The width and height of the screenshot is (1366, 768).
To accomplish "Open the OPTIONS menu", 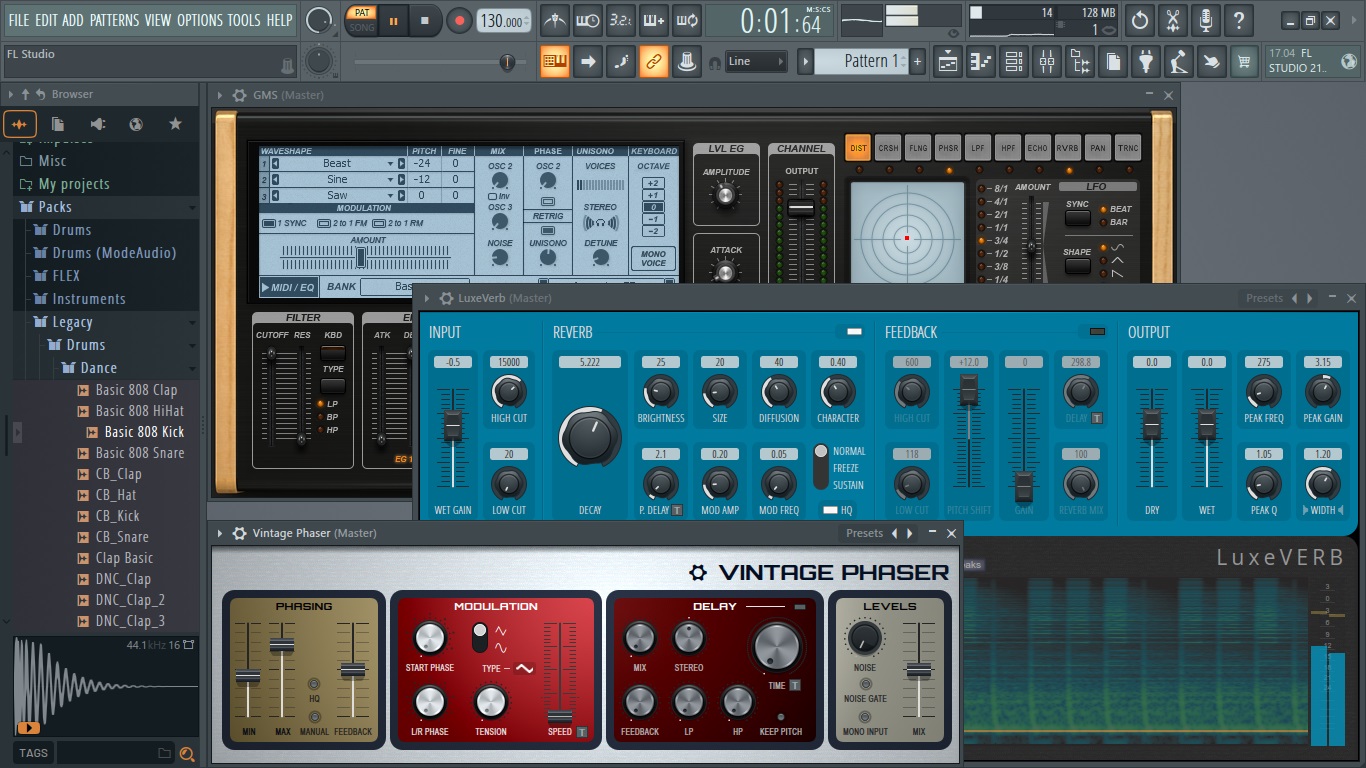I will pos(199,20).
